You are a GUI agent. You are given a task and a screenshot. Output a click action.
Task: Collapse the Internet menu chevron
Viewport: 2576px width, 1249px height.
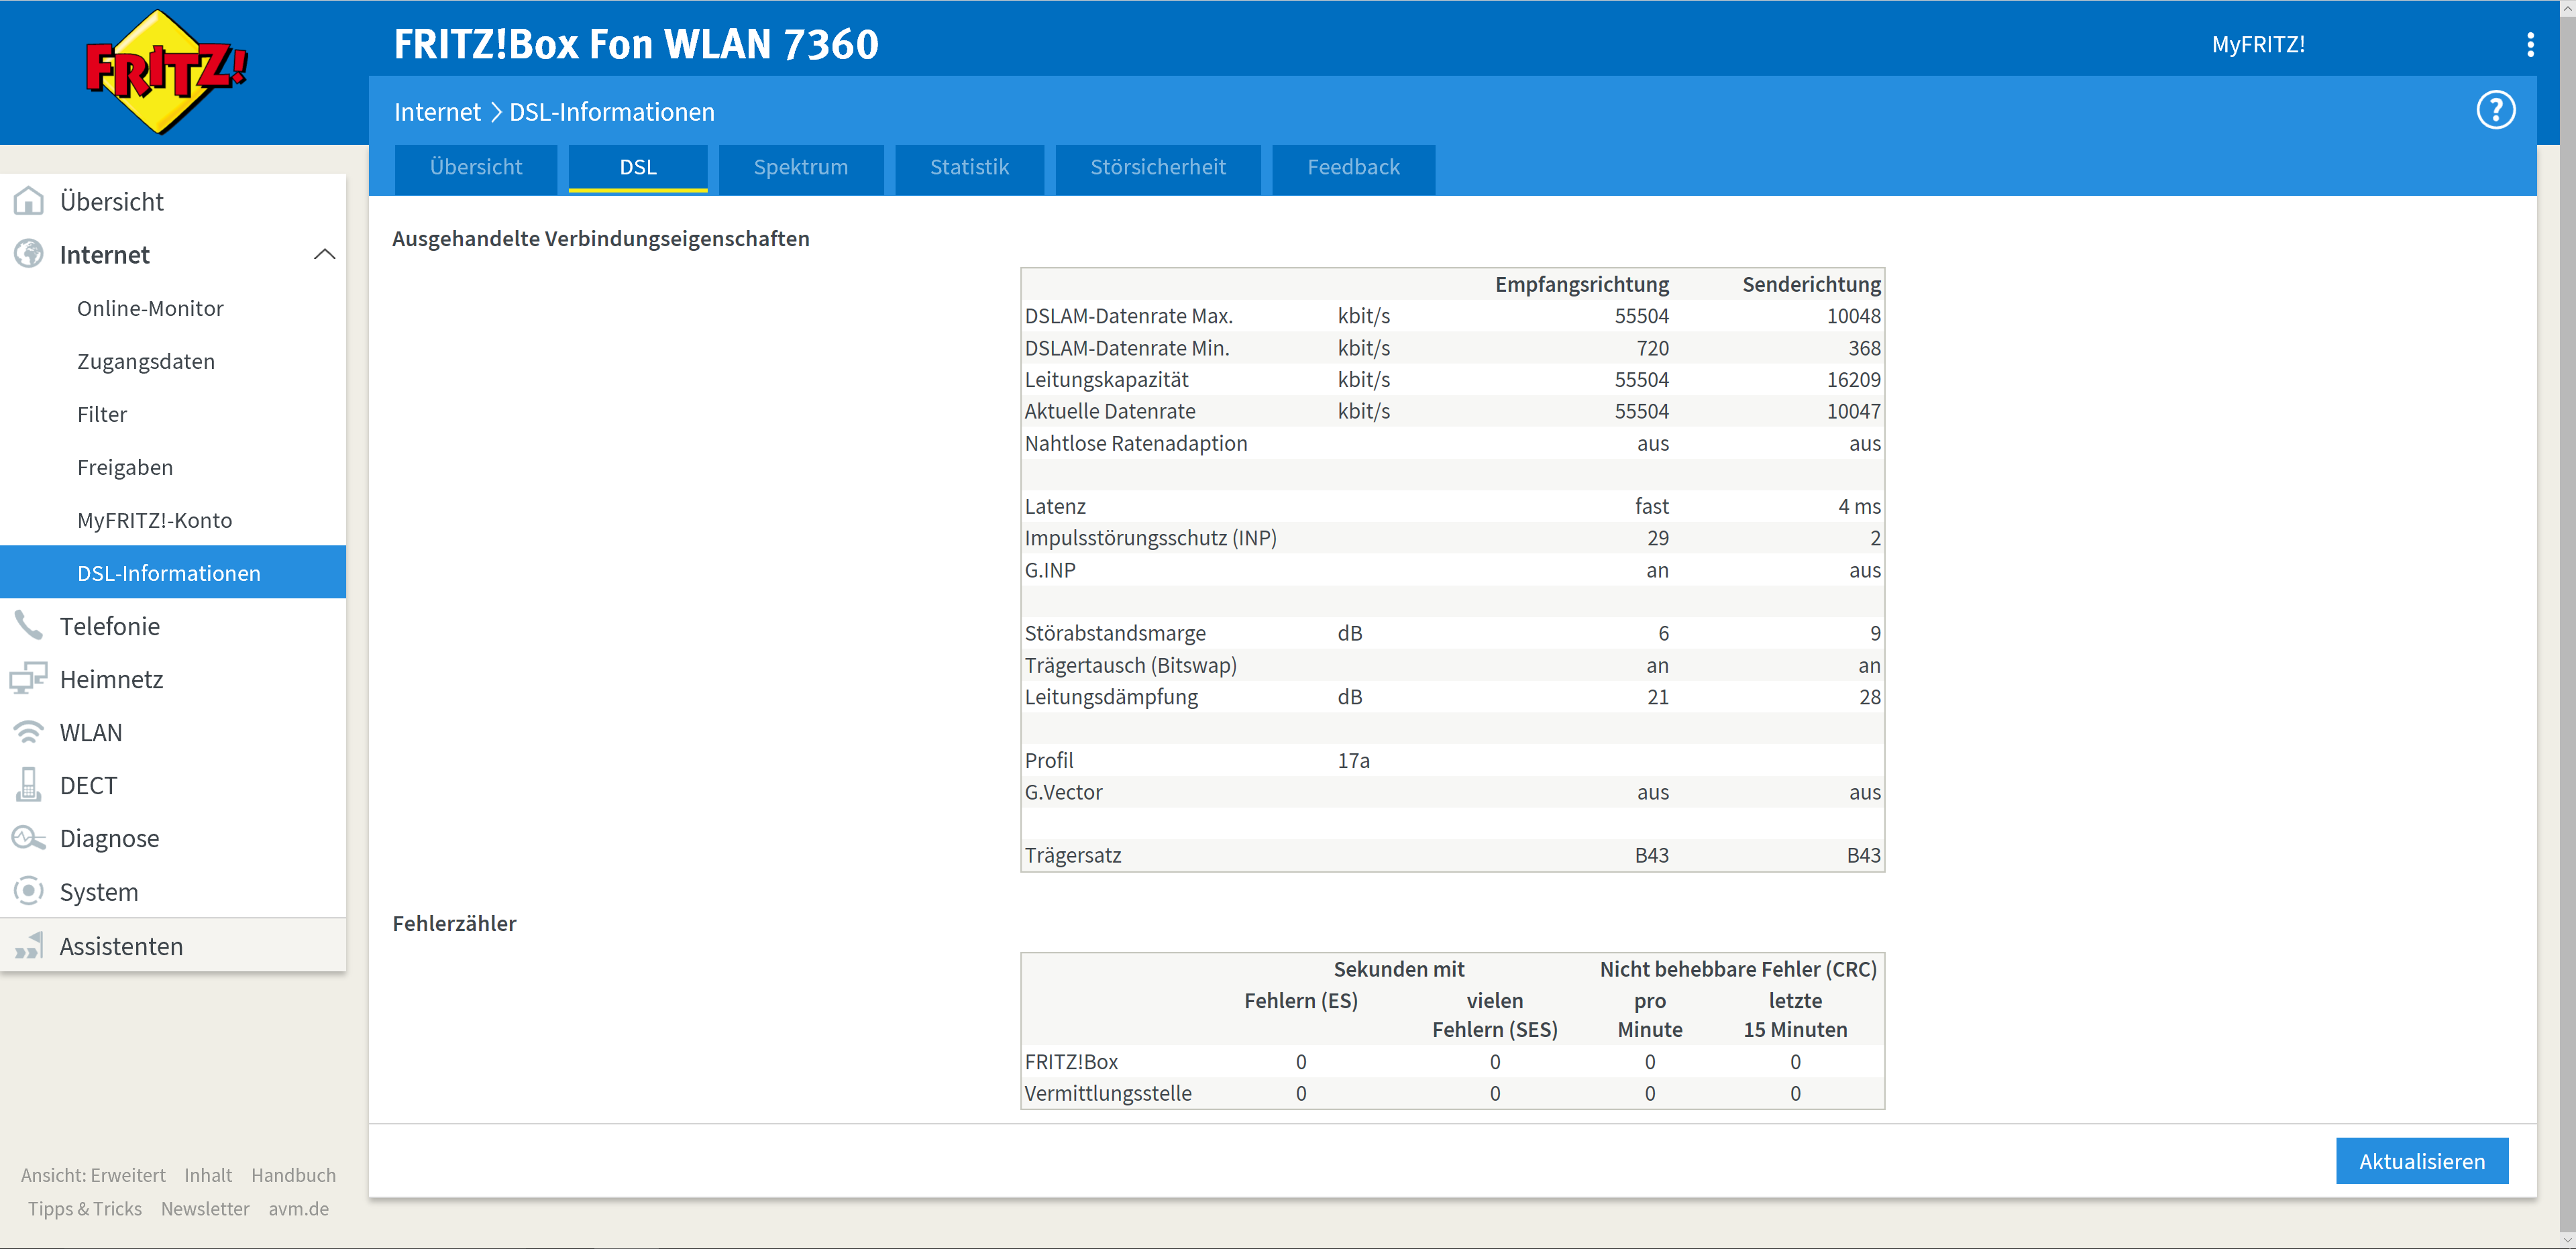pyautogui.click(x=324, y=254)
